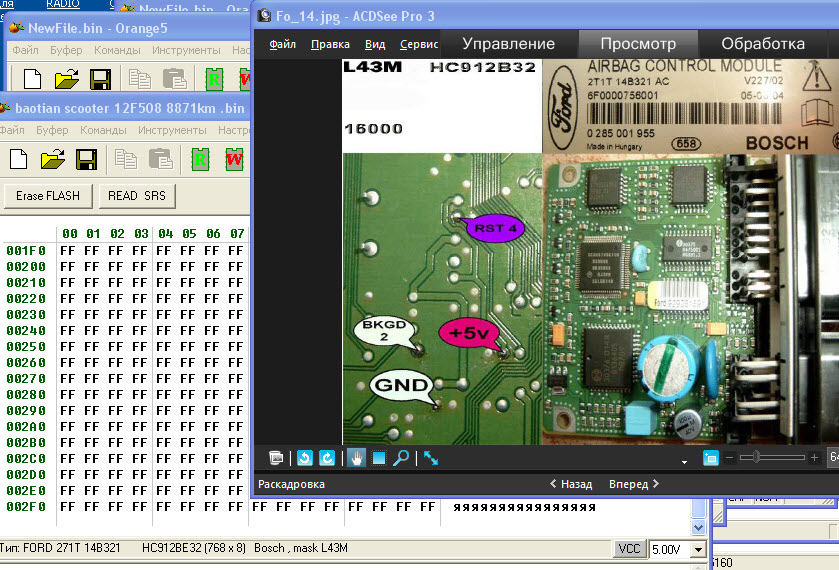839x570 pixels.
Task: Click the external editor icon in ACDSee bottom toolbar
Action: pos(276,458)
